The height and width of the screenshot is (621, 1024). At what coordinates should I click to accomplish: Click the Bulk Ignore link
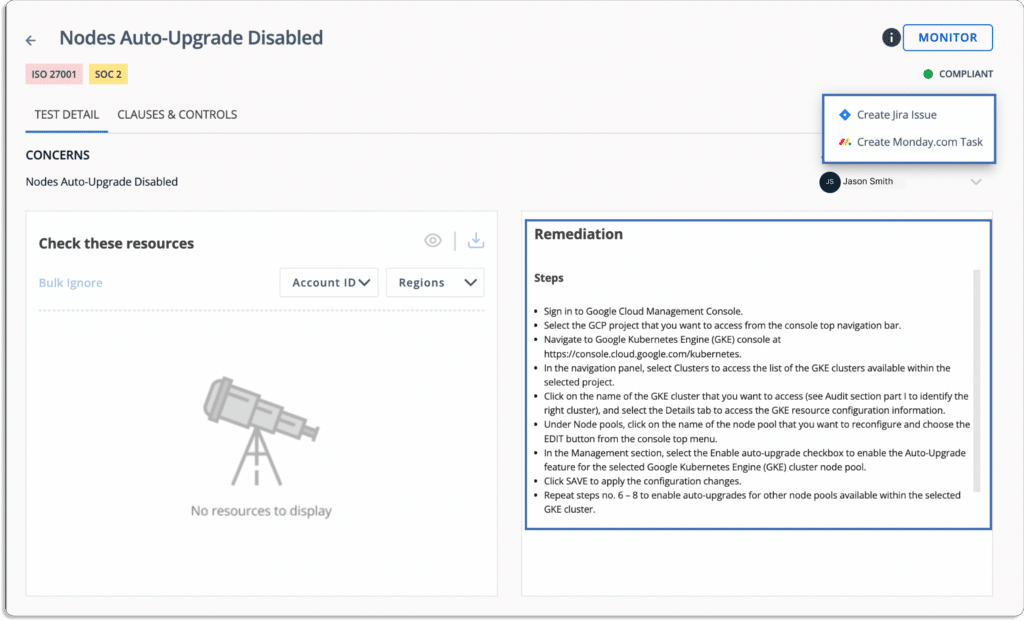(x=71, y=283)
